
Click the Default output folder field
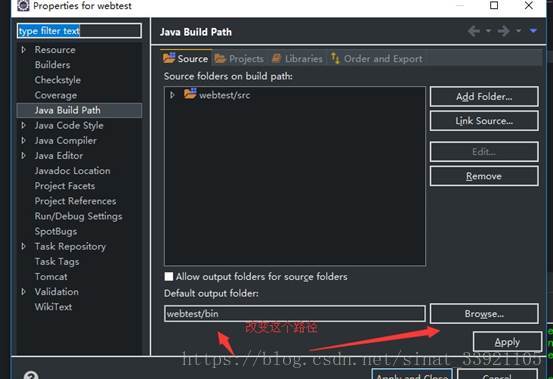click(294, 313)
